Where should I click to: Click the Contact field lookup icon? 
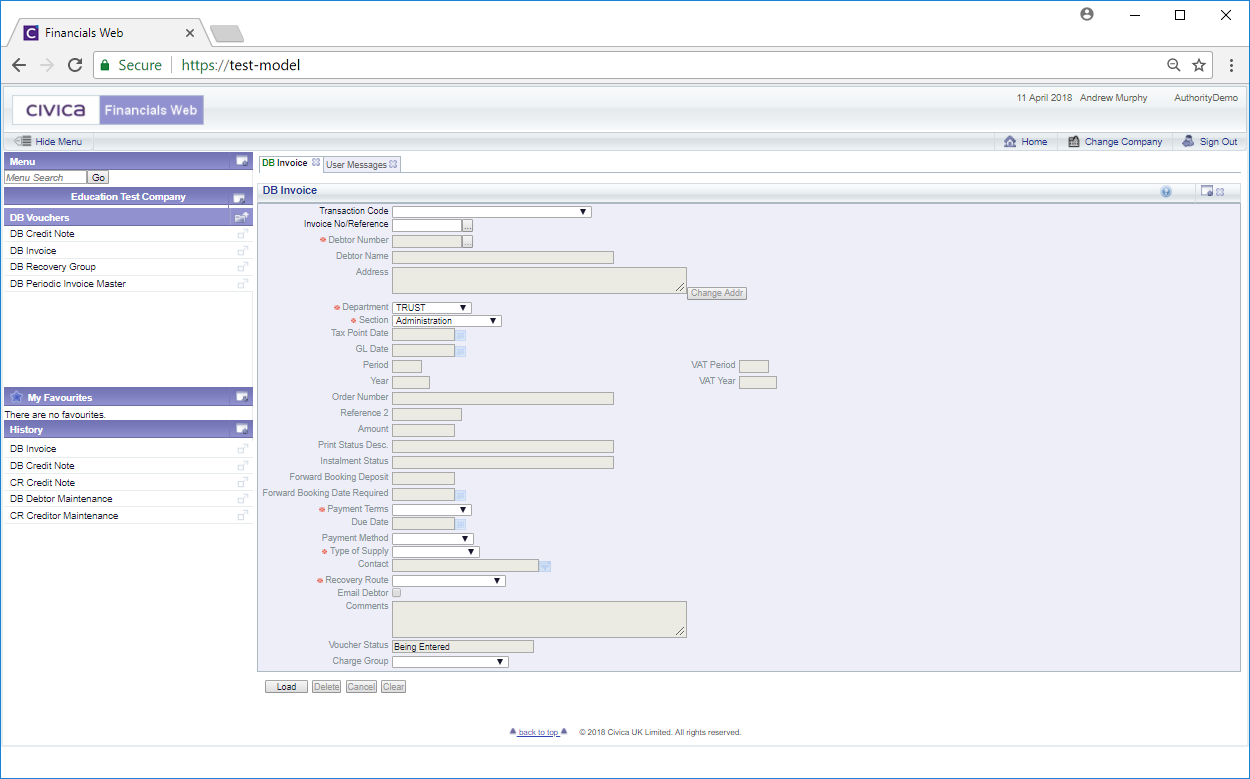click(x=545, y=566)
